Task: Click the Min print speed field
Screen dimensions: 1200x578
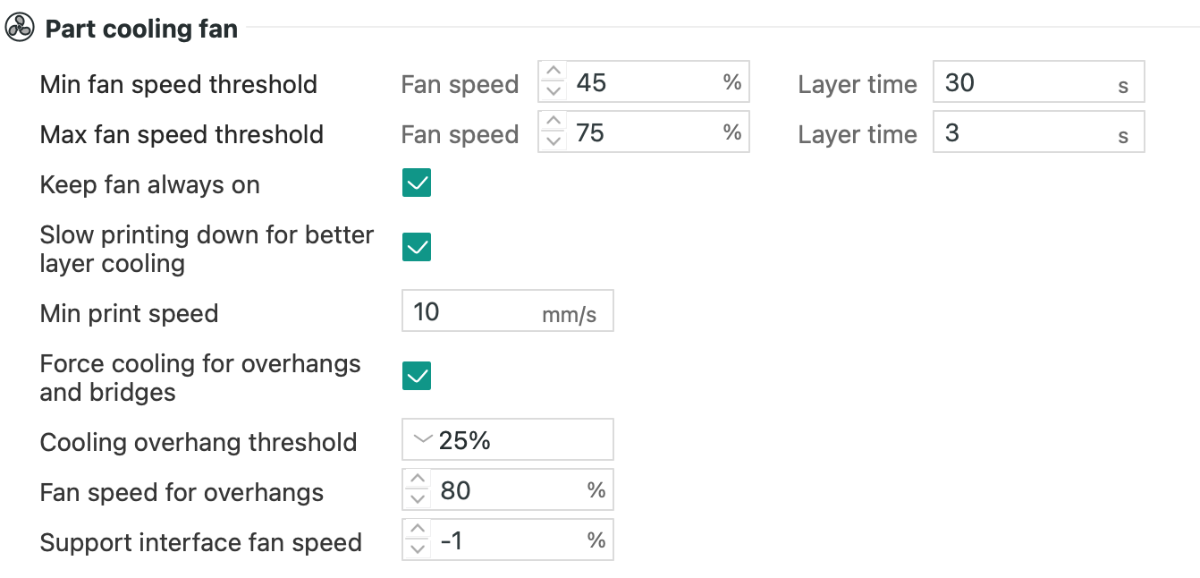Action: click(x=507, y=312)
